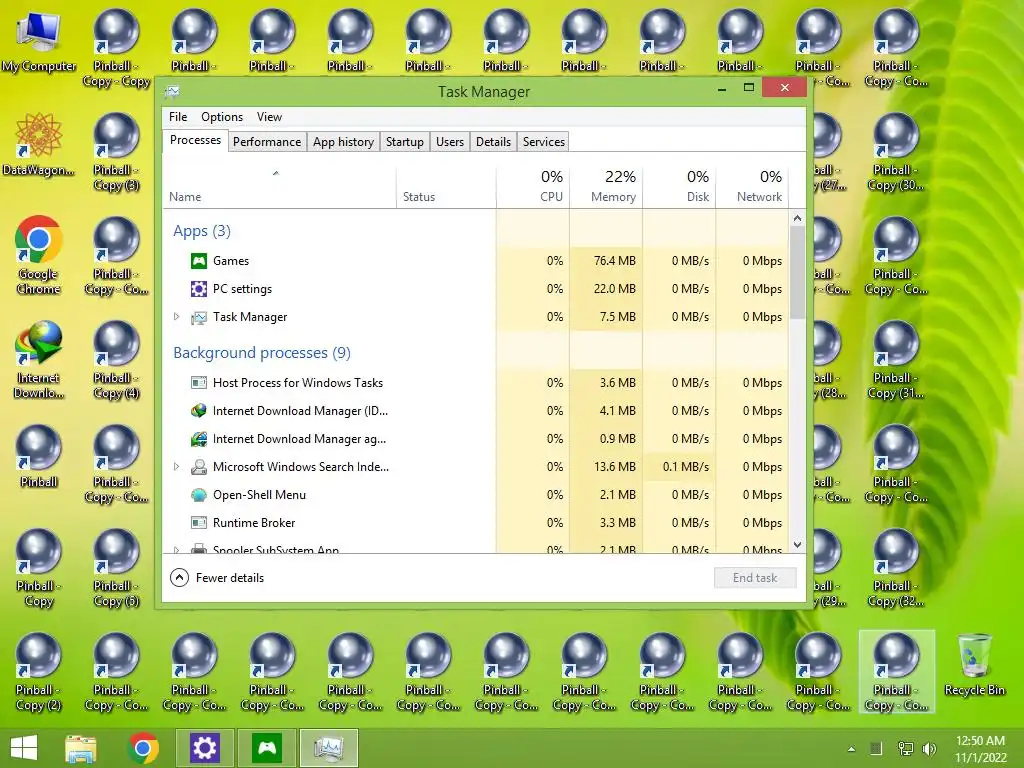Select Google Chrome desktop shortcut
The width and height of the screenshot is (1024, 768).
tap(39, 255)
